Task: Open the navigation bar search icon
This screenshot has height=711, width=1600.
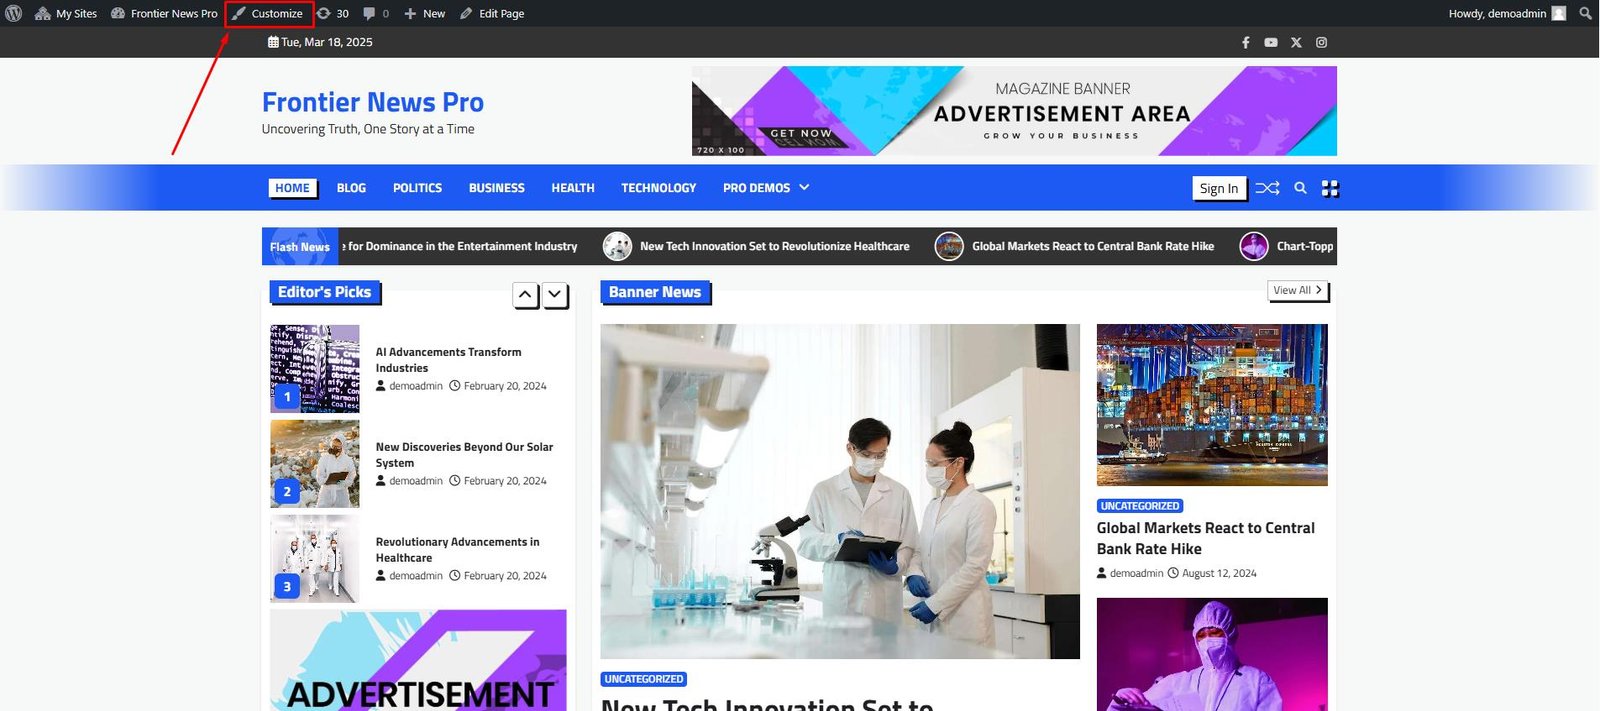Action: [1300, 188]
